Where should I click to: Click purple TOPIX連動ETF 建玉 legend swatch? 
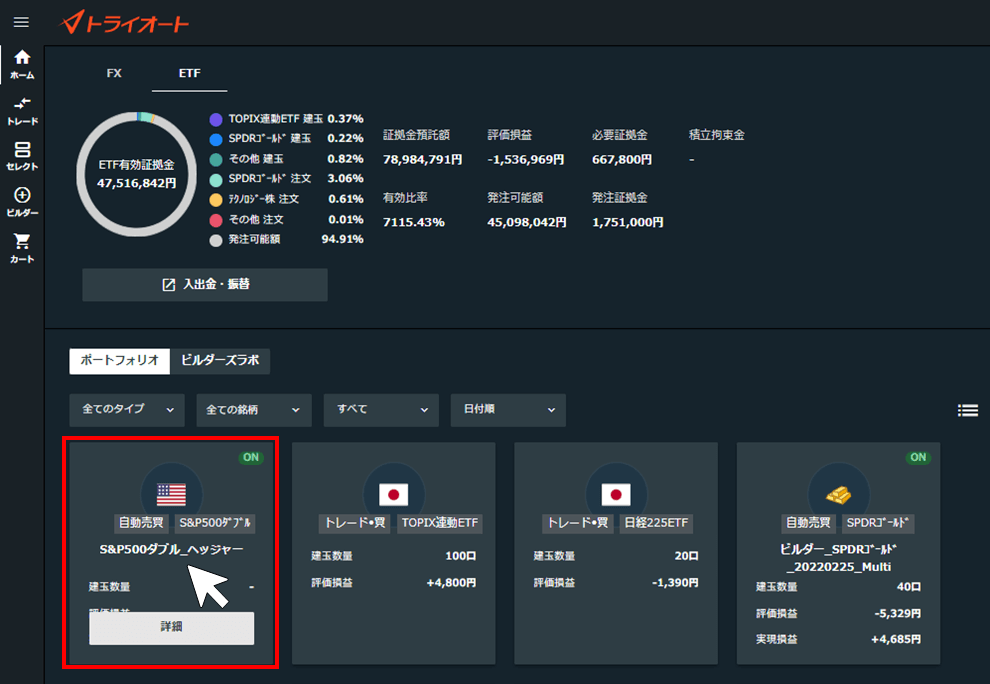click(216, 119)
